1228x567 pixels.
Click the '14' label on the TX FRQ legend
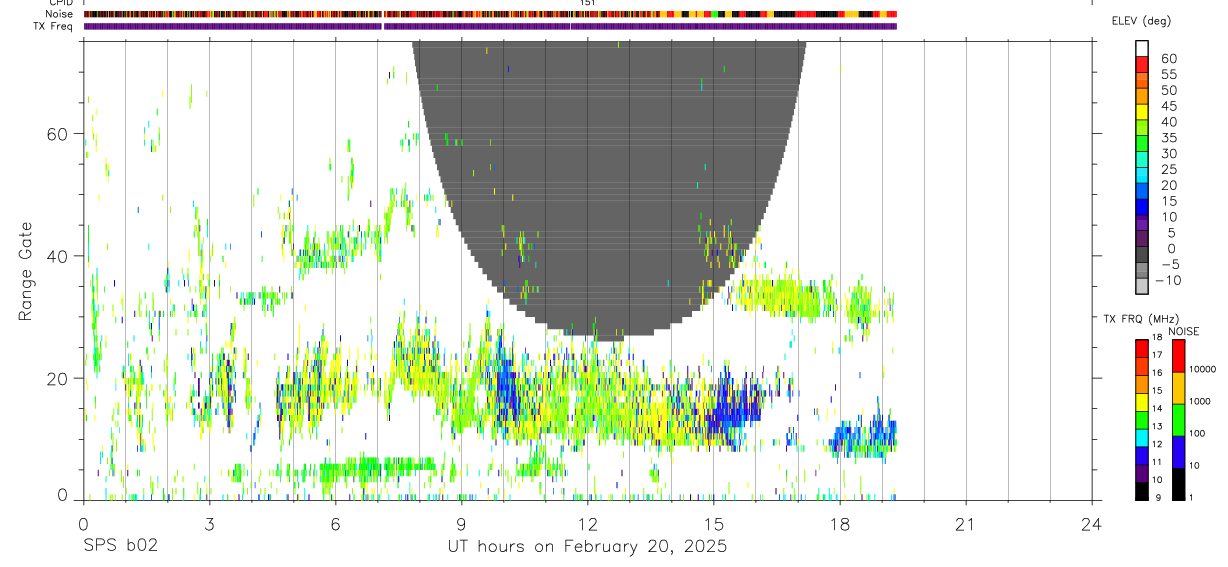[x=1156, y=408]
